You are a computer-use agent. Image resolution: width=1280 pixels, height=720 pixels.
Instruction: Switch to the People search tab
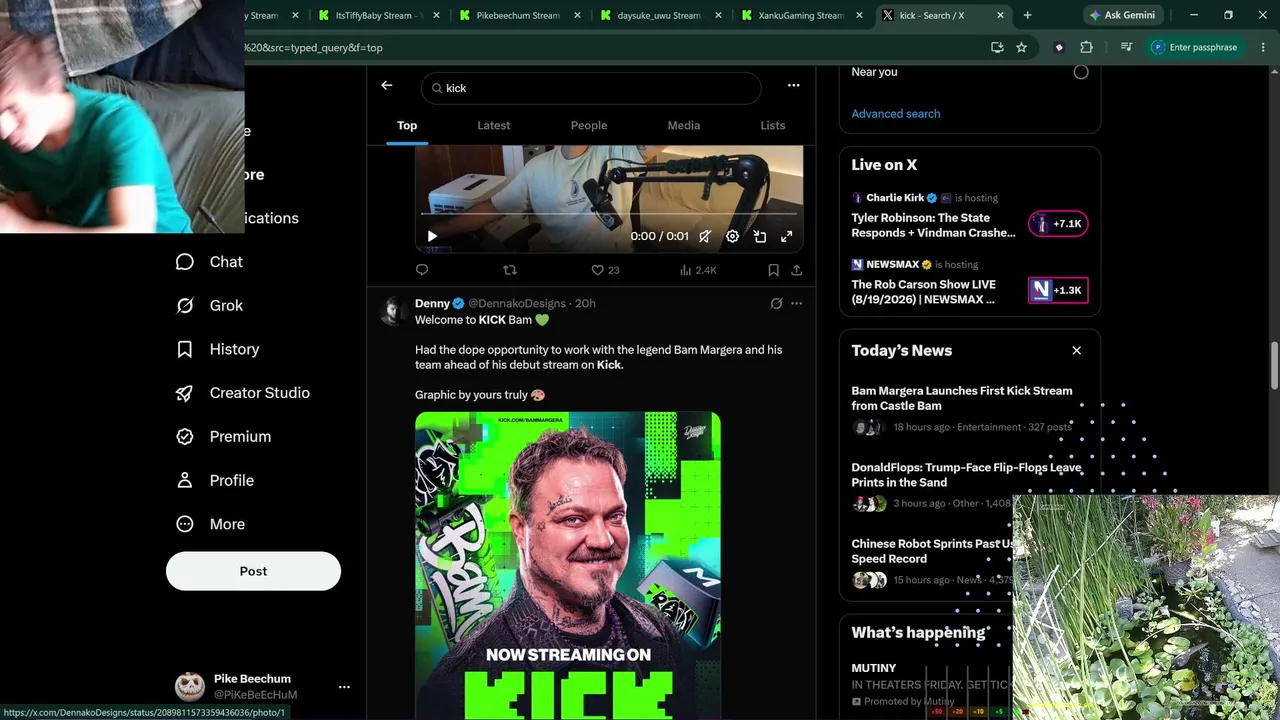pos(589,125)
